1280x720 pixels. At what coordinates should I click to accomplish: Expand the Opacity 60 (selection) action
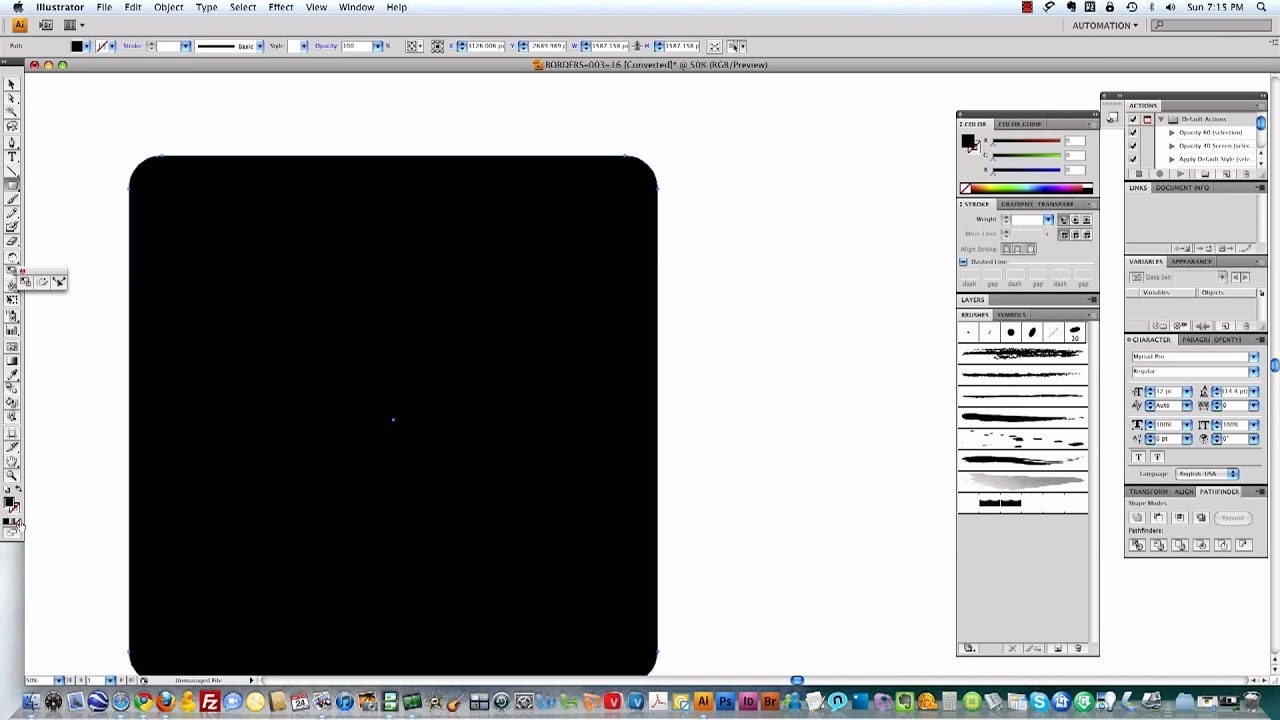(1171, 132)
